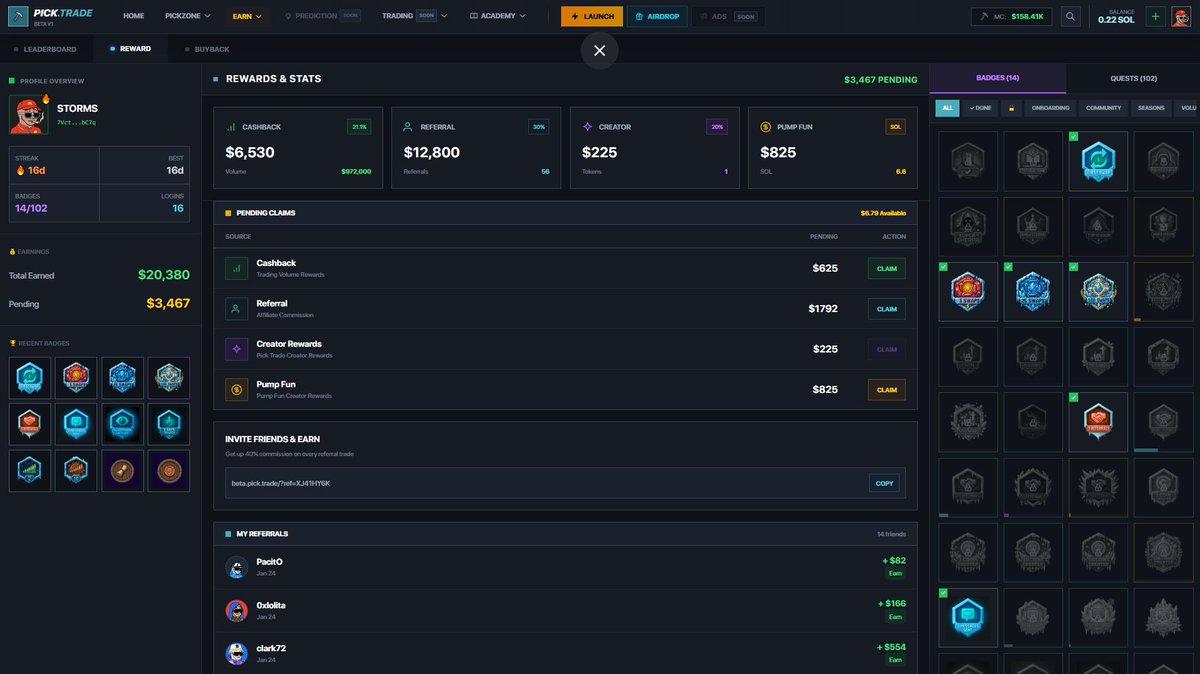Image resolution: width=1200 pixels, height=674 pixels.
Task: Expand the Earn dropdown
Action: click(246, 16)
